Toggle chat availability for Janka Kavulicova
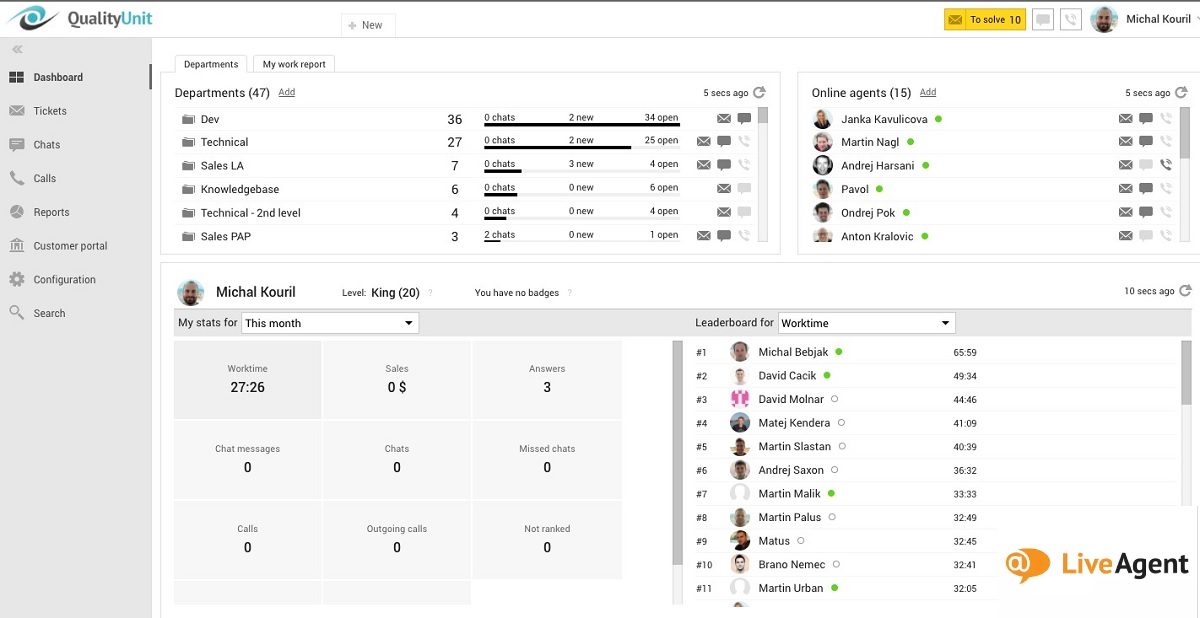Image resolution: width=1200 pixels, height=618 pixels. (x=1145, y=118)
